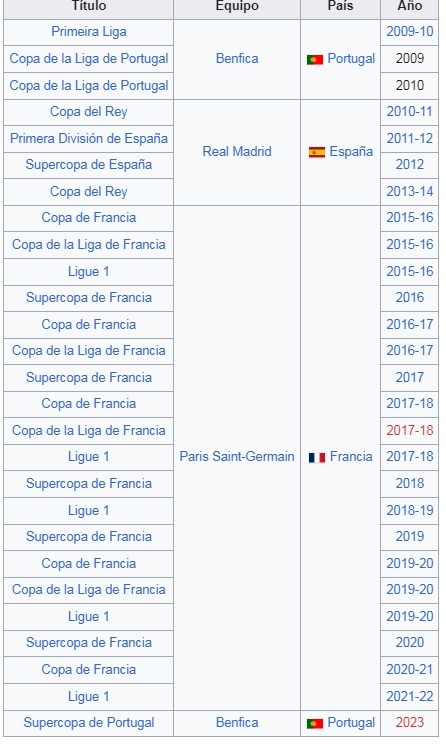
Task: Open the 2013-14 Copa del Rey year link
Action: 410,192
